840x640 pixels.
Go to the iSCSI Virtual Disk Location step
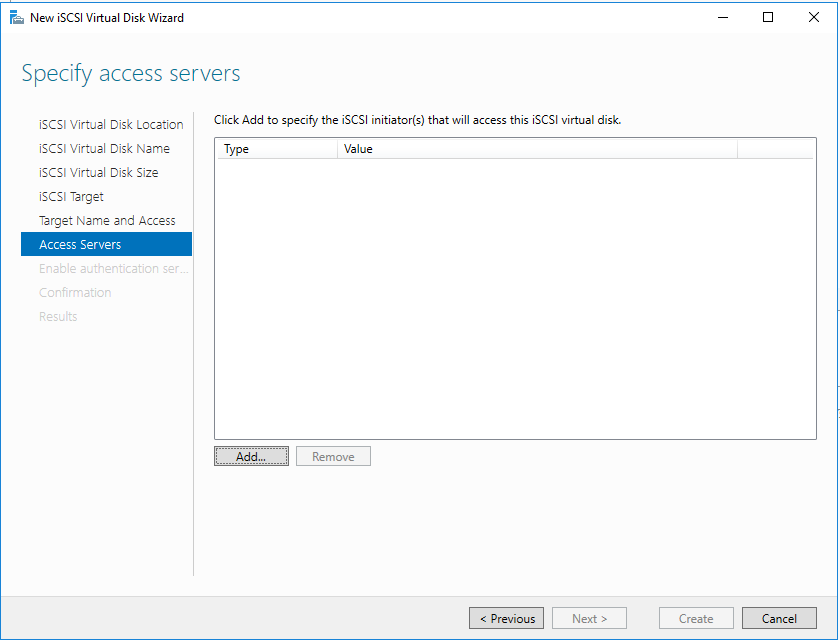tap(111, 125)
